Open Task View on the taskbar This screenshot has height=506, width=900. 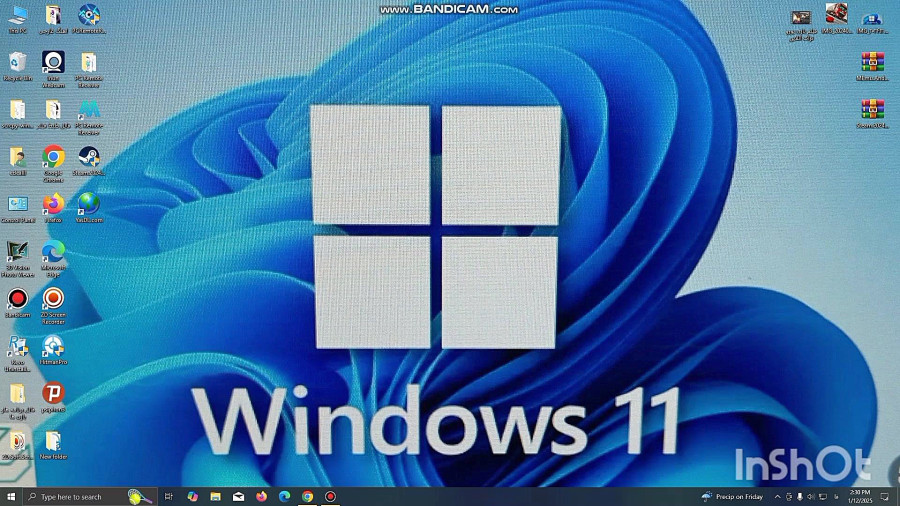tap(169, 497)
